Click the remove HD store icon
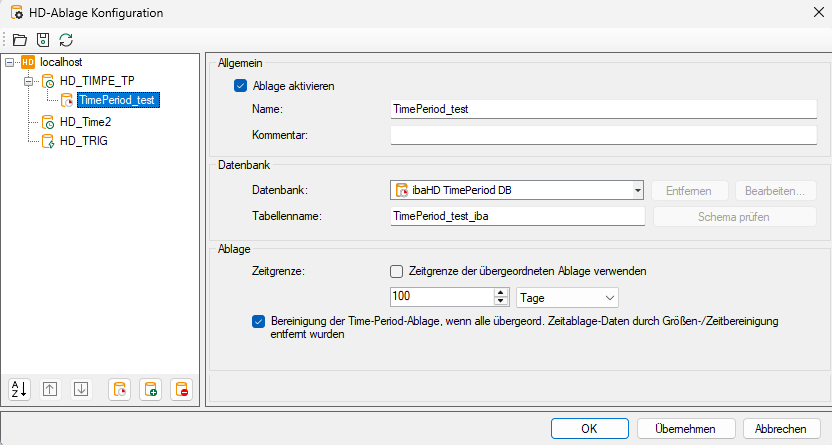Screen dimensions: 832x445 coord(181,389)
